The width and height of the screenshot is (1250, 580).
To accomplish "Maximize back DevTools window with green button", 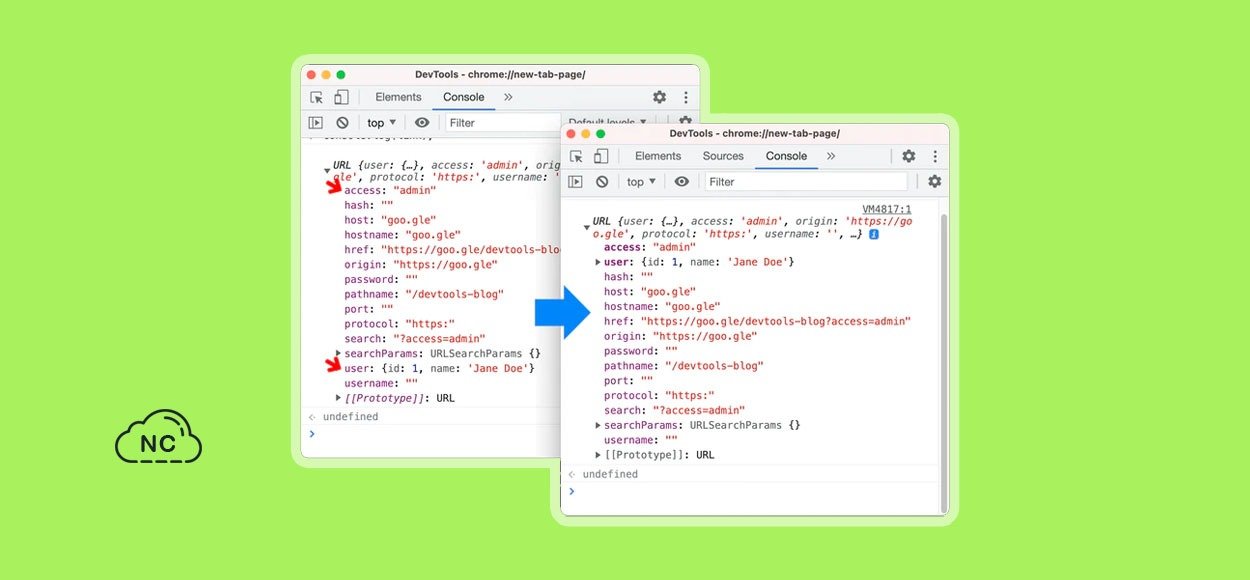I will [341, 74].
